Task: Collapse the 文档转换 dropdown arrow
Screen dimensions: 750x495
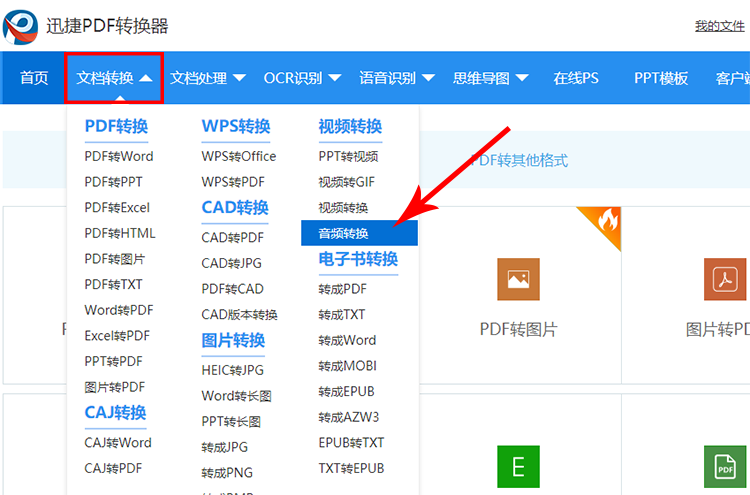Action: pyautogui.click(x=146, y=78)
